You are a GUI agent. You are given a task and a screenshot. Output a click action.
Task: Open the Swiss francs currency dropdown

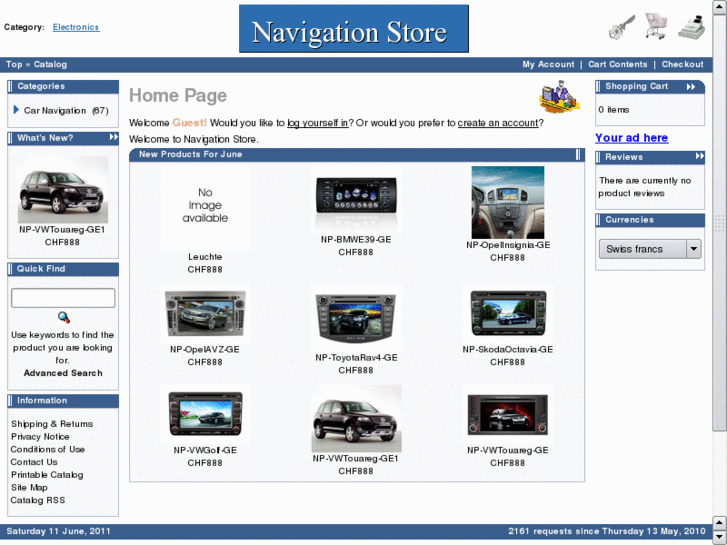650,249
